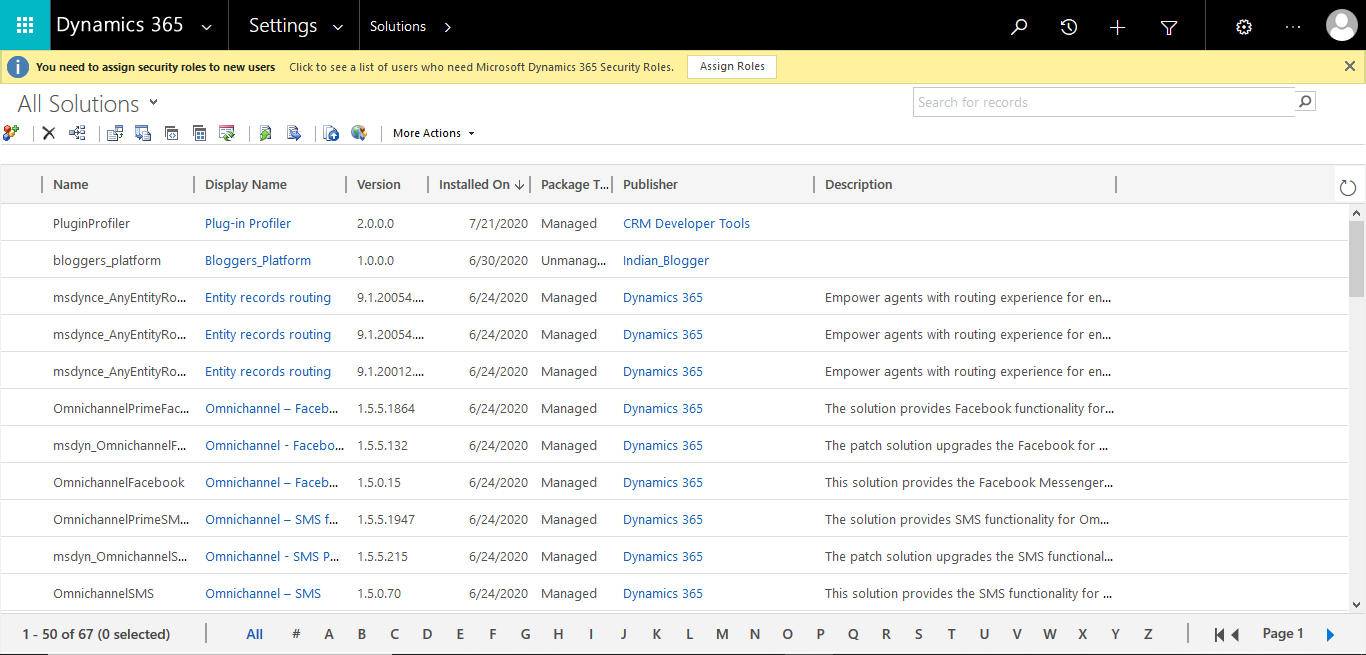Open the More Actions dropdown

point(432,132)
